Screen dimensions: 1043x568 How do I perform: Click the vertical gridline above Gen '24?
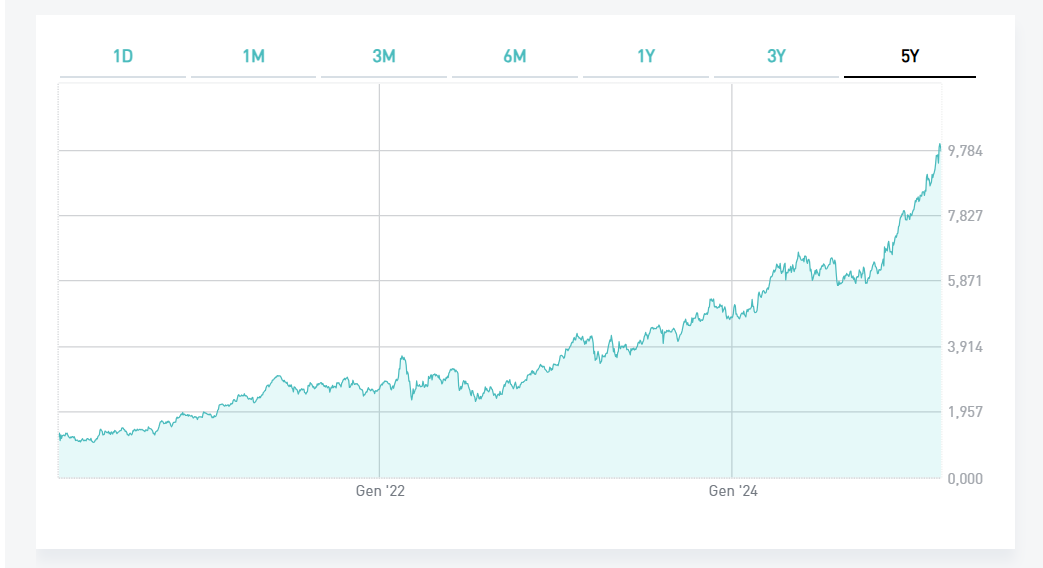tap(732, 200)
